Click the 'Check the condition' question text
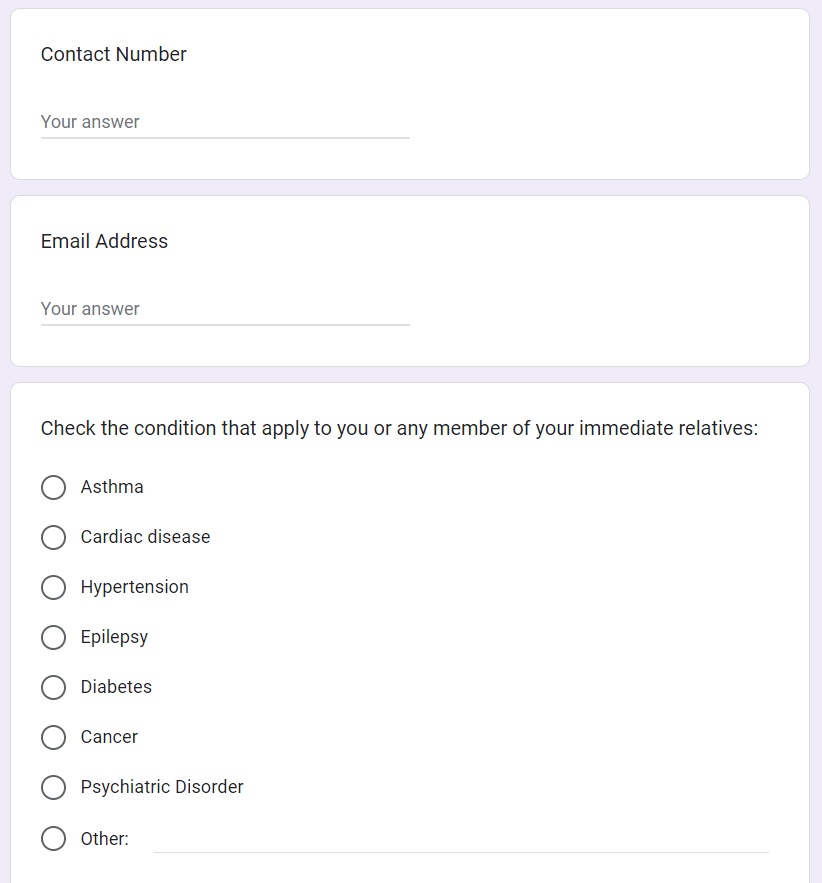 tap(399, 429)
